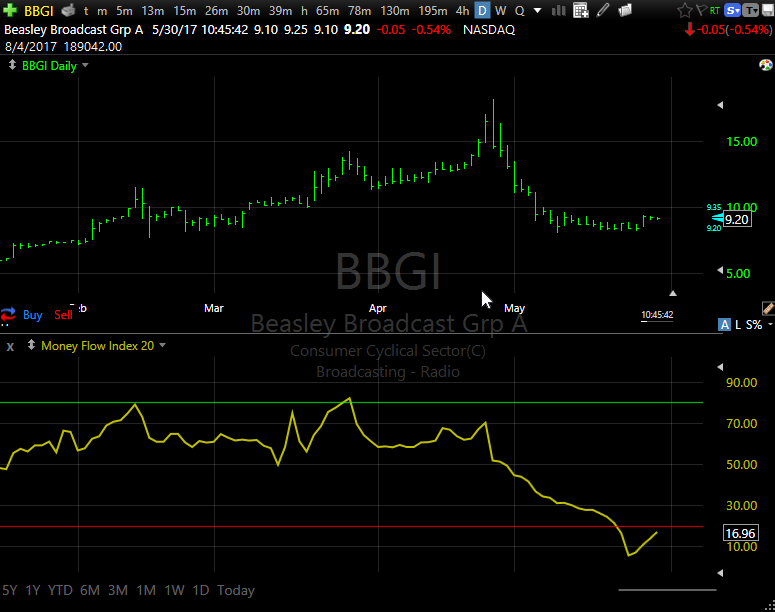775x612 pixels.
Task: Click the 10:45:42 time progress slider
Action: coord(657,315)
